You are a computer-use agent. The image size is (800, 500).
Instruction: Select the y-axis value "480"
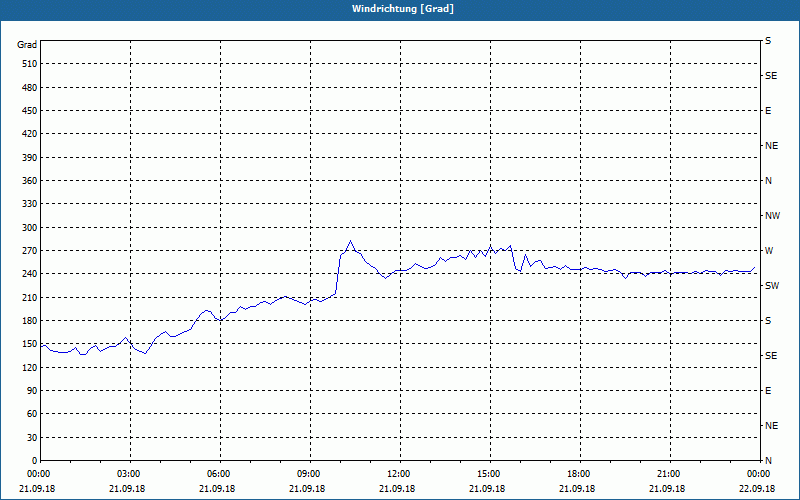point(30,88)
